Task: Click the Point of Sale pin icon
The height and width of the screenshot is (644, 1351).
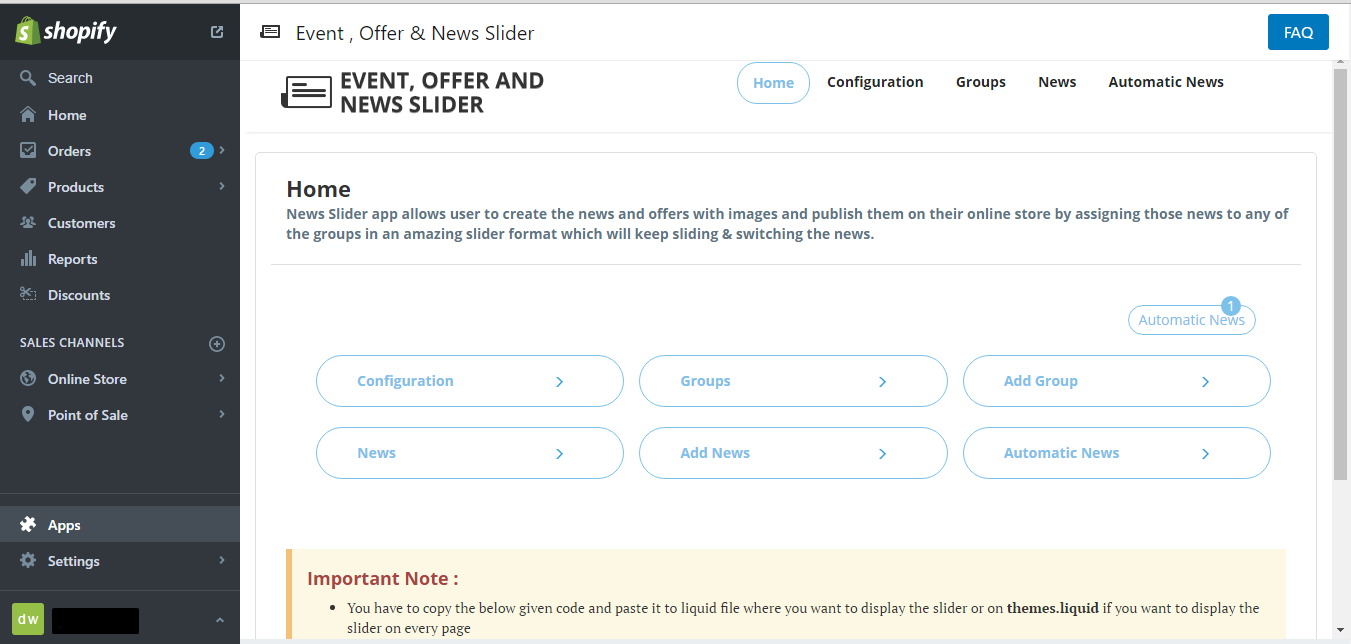Action: click(x=28, y=415)
